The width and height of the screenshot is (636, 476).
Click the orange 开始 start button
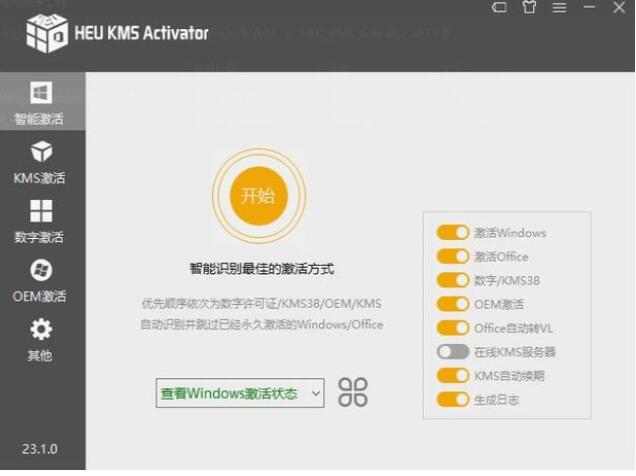click(259, 196)
